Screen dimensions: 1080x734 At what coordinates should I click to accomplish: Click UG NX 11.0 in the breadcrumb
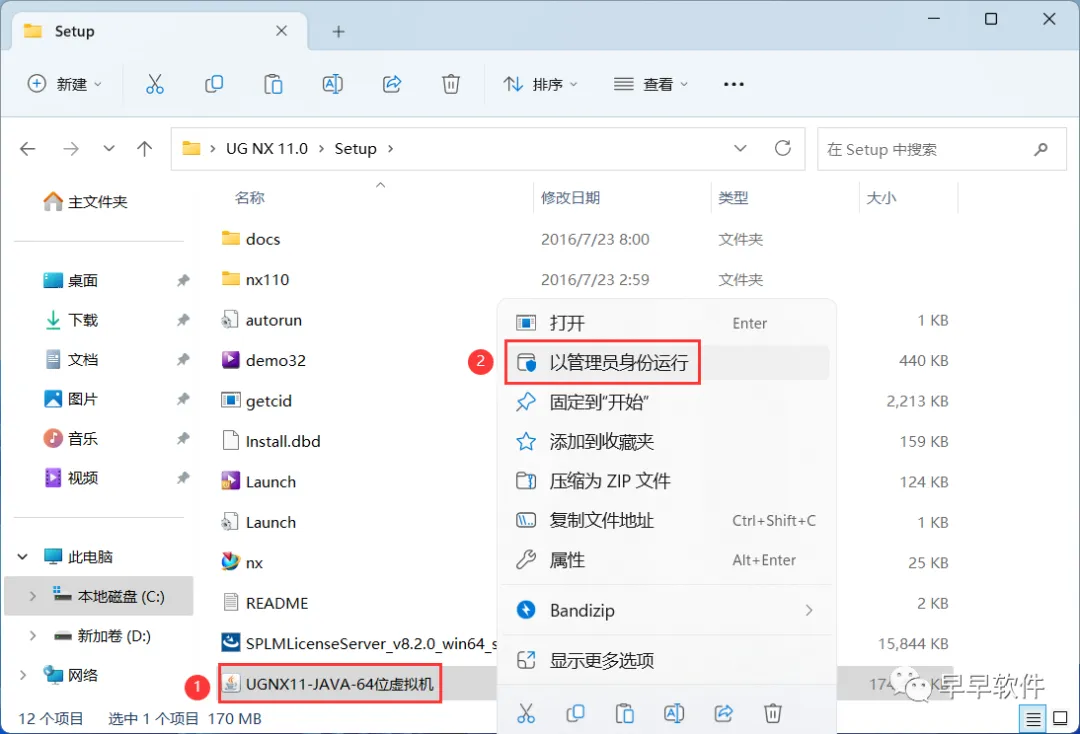click(267, 149)
